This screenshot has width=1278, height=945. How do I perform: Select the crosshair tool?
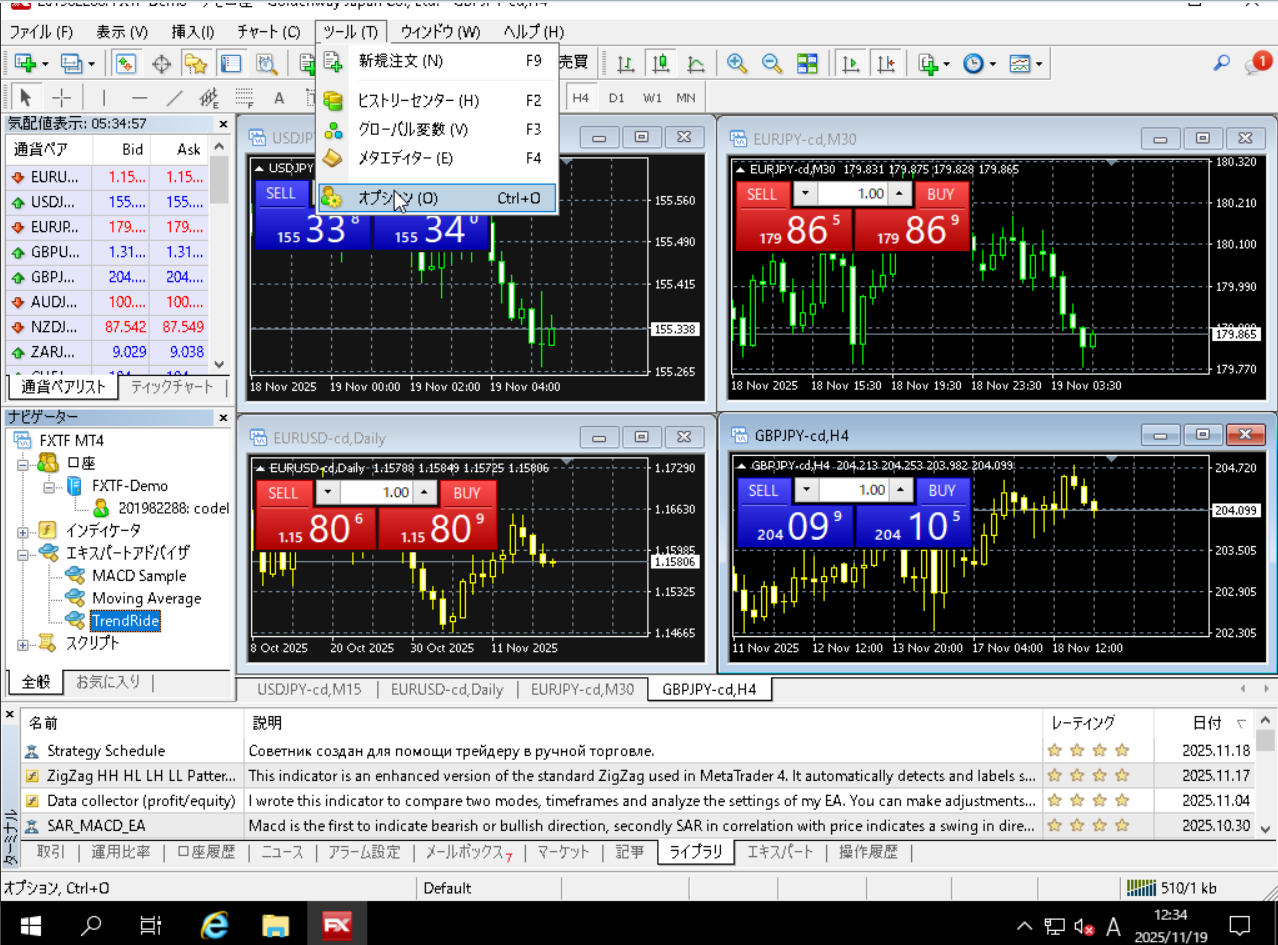pos(61,97)
